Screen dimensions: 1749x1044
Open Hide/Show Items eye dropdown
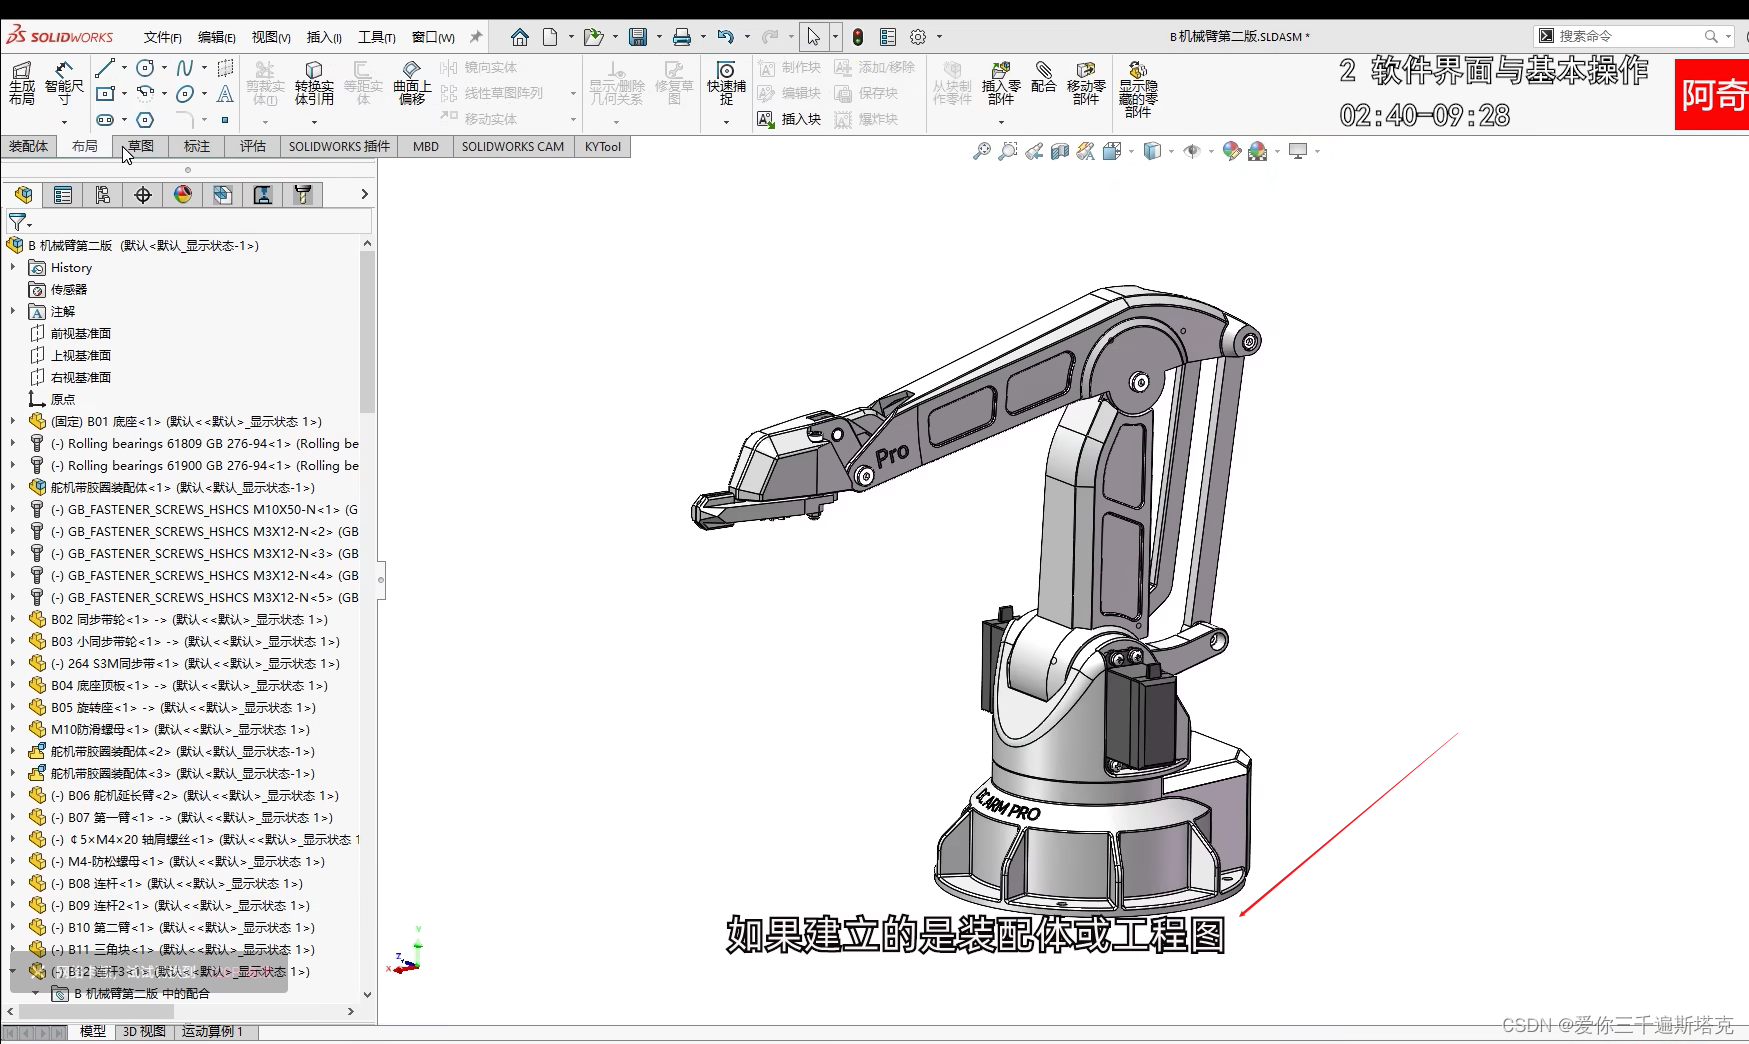(1211, 152)
